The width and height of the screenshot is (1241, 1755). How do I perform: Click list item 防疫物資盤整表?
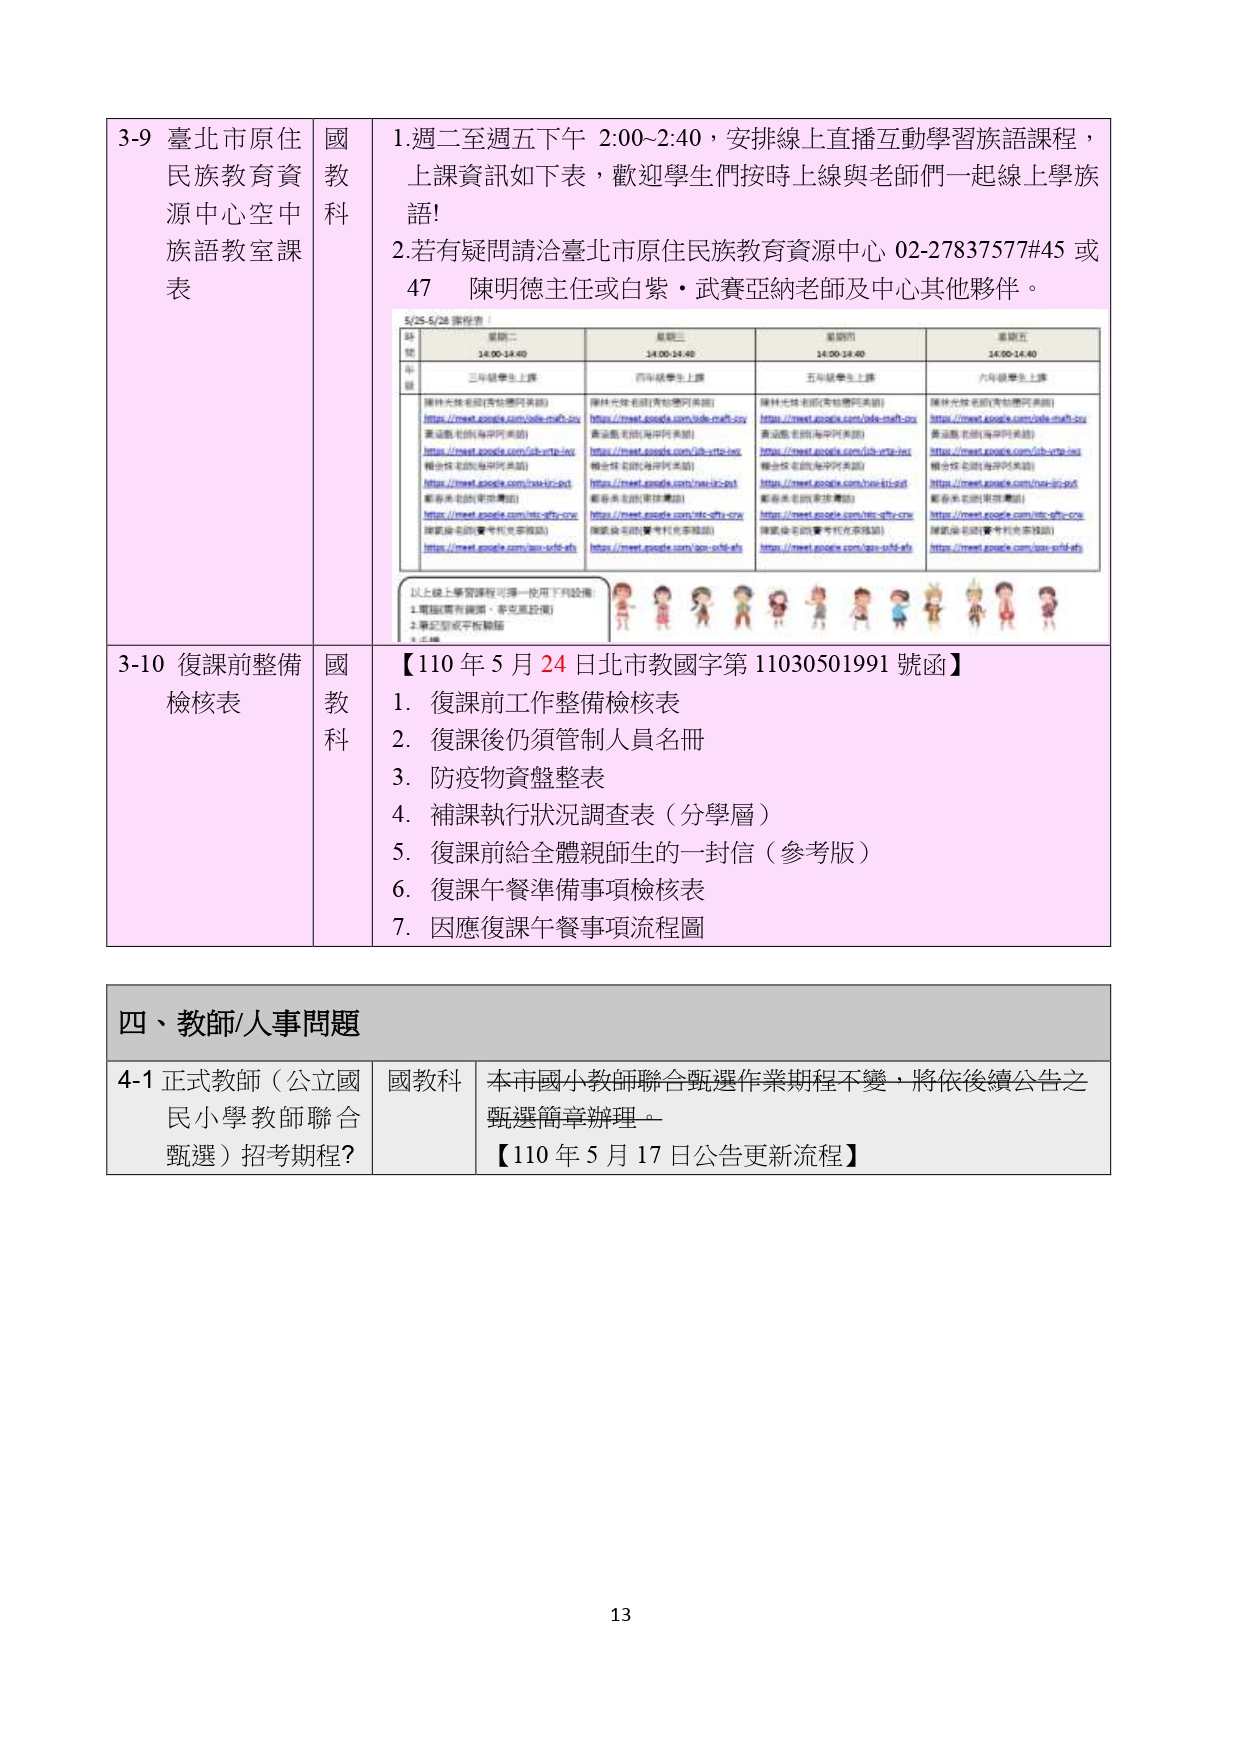pyautogui.click(x=517, y=778)
